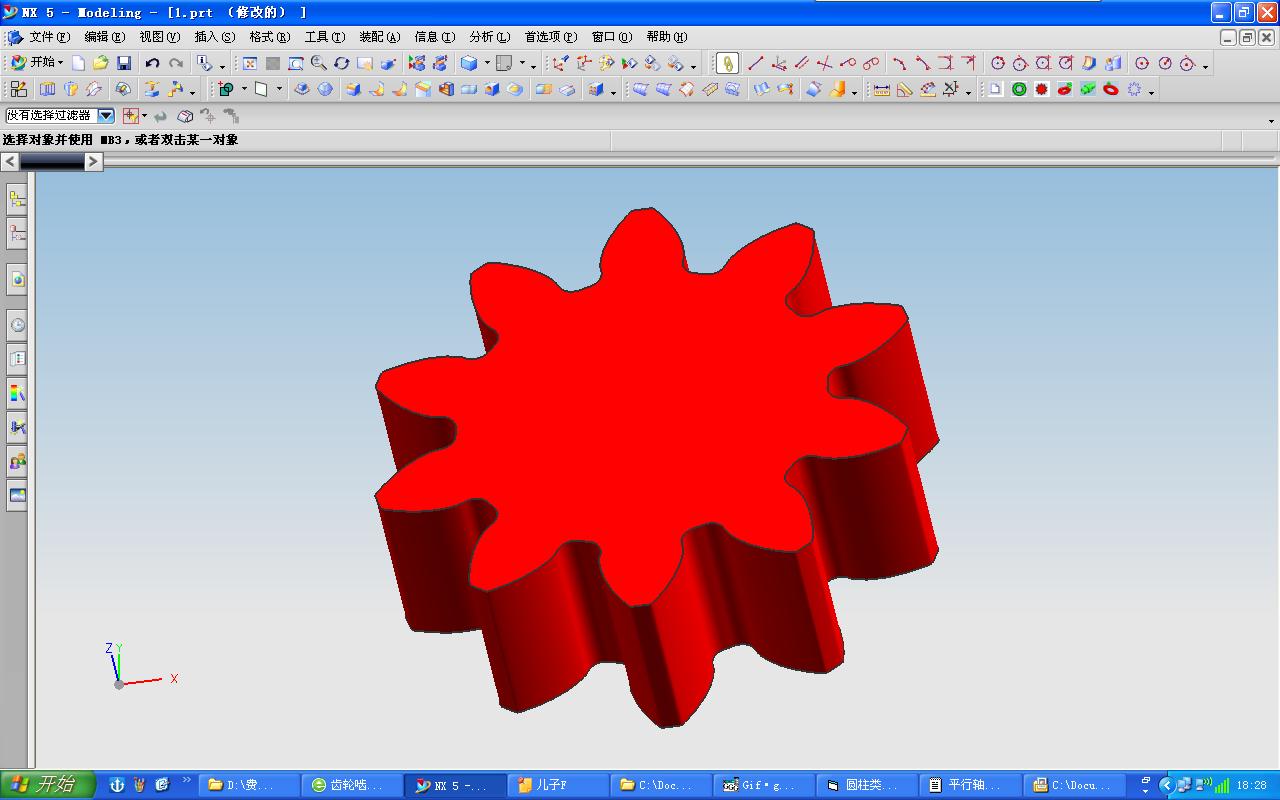Open the 装配(A) Assemblies menu
Screen dimensions: 1280x800
[379, 37]
